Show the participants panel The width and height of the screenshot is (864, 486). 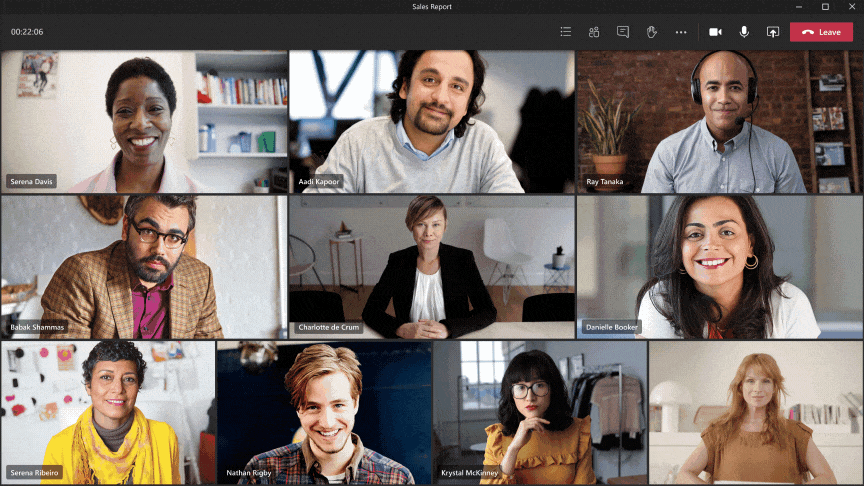click(594, 32)
